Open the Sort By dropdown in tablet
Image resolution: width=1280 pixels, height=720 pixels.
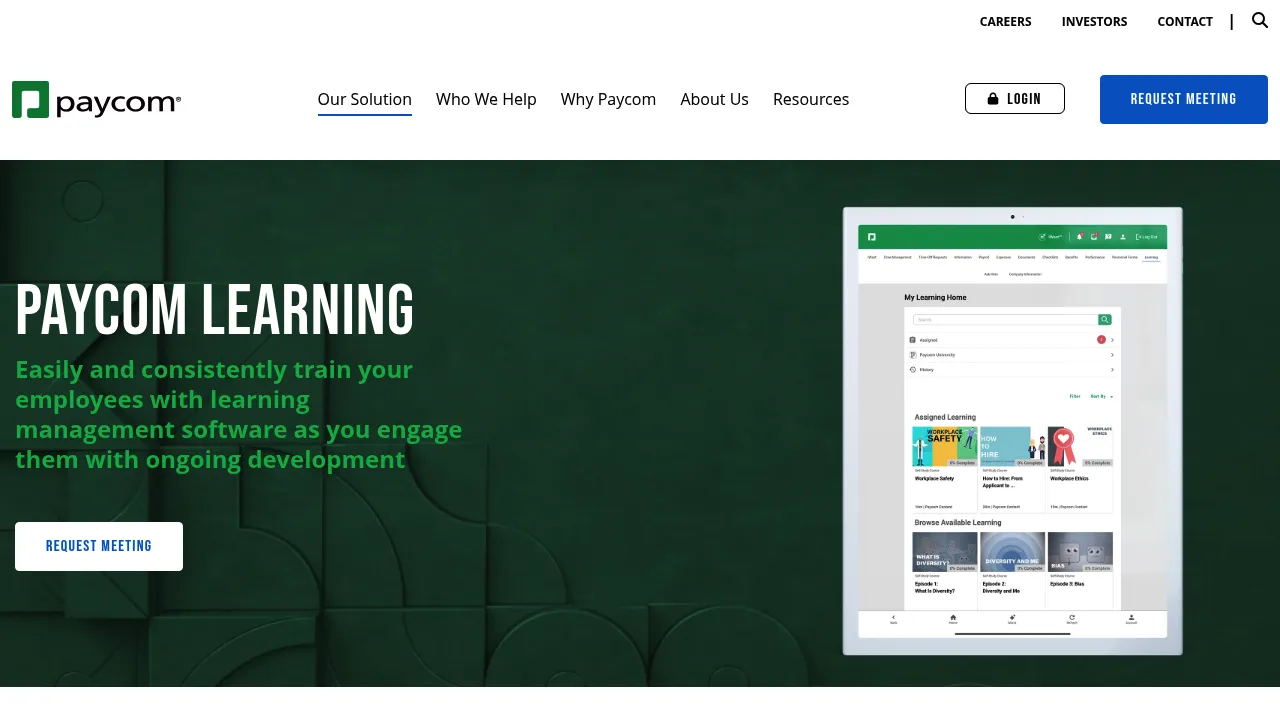pyautogui.click(x=1101, y=397)
